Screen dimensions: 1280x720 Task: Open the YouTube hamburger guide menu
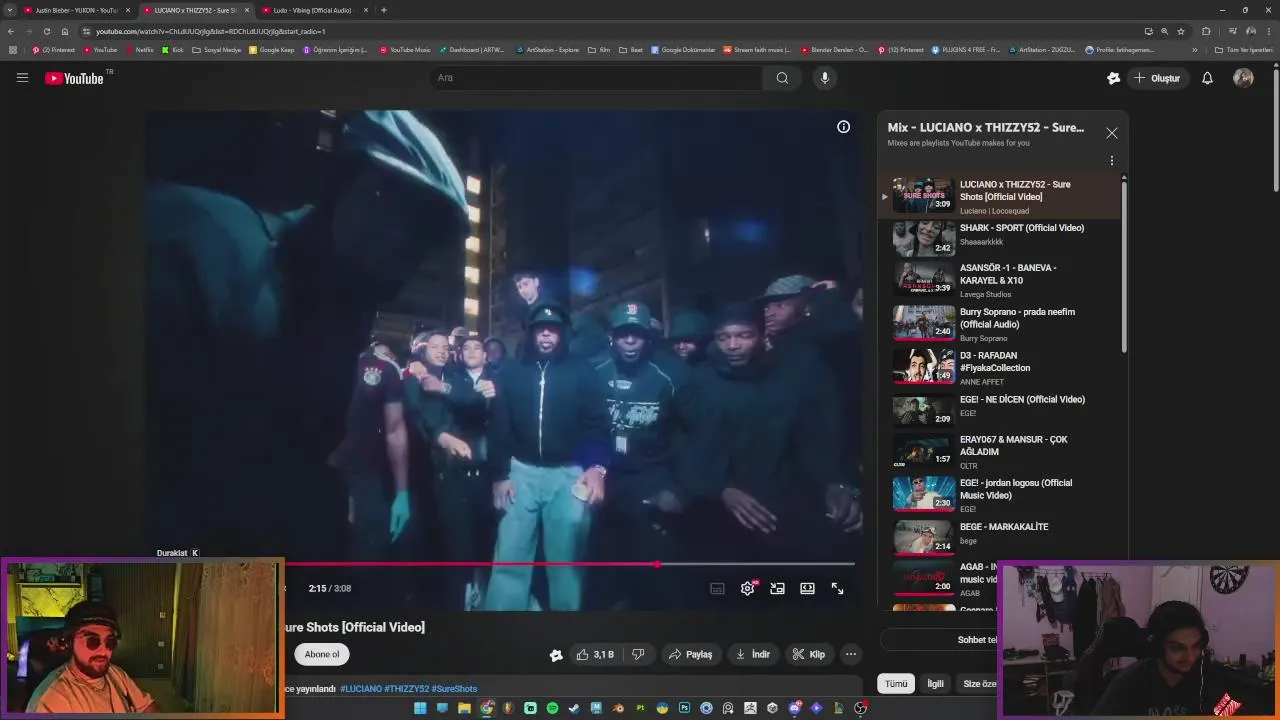coord(22,77)
